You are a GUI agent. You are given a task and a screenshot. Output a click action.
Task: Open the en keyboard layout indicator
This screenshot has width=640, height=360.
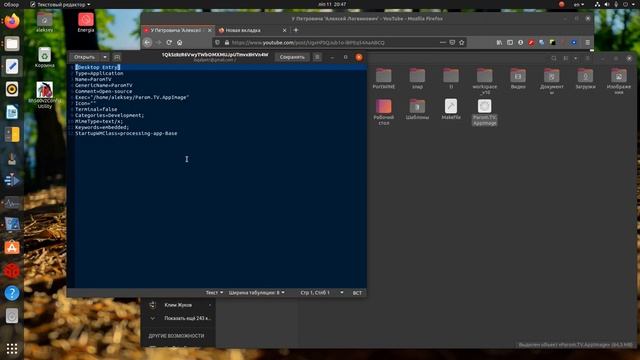578,4
